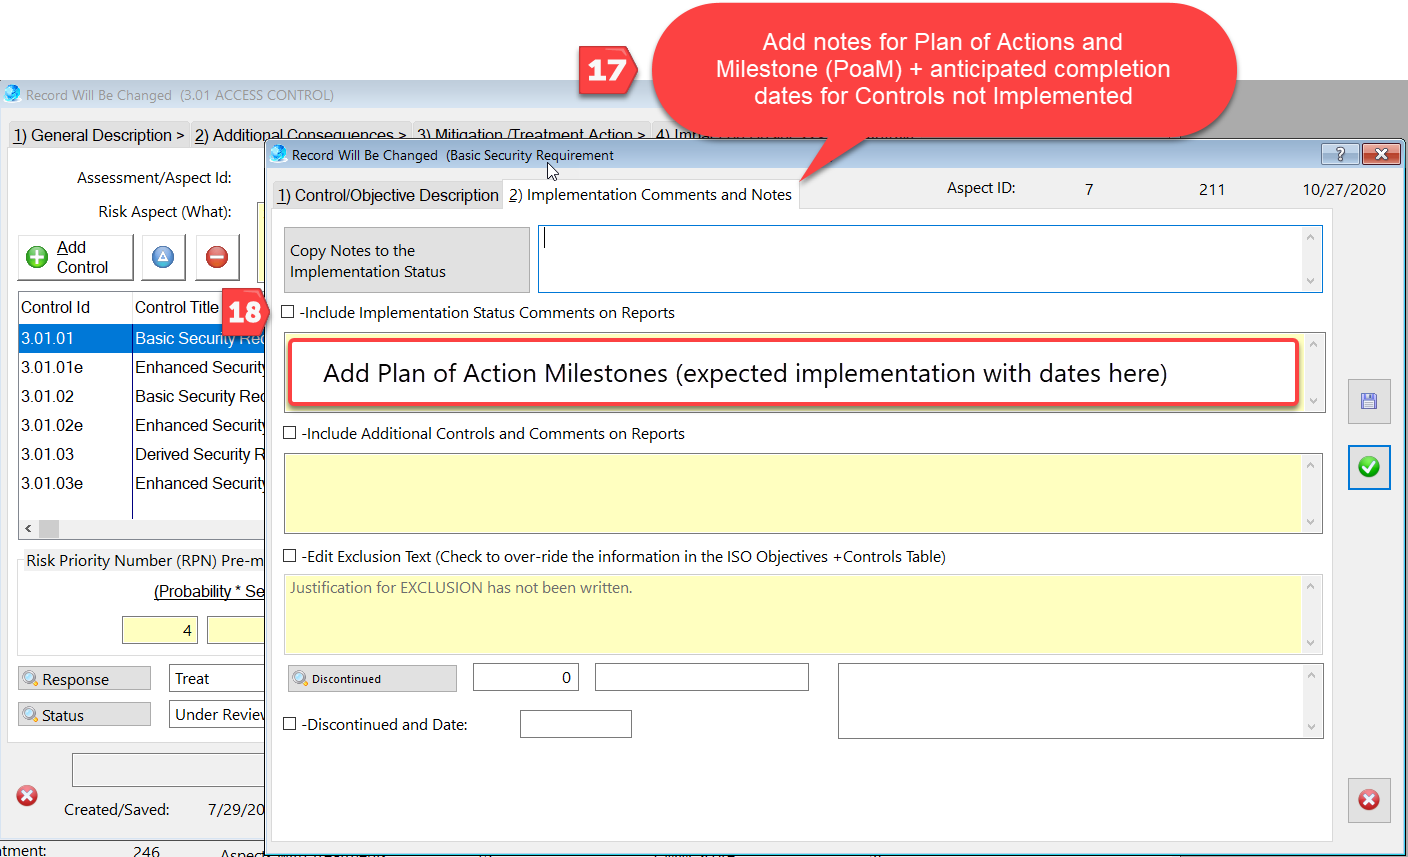Viewport: 1408px width, 857px height.
Task: Click the Add Control button
Action: 76,258
